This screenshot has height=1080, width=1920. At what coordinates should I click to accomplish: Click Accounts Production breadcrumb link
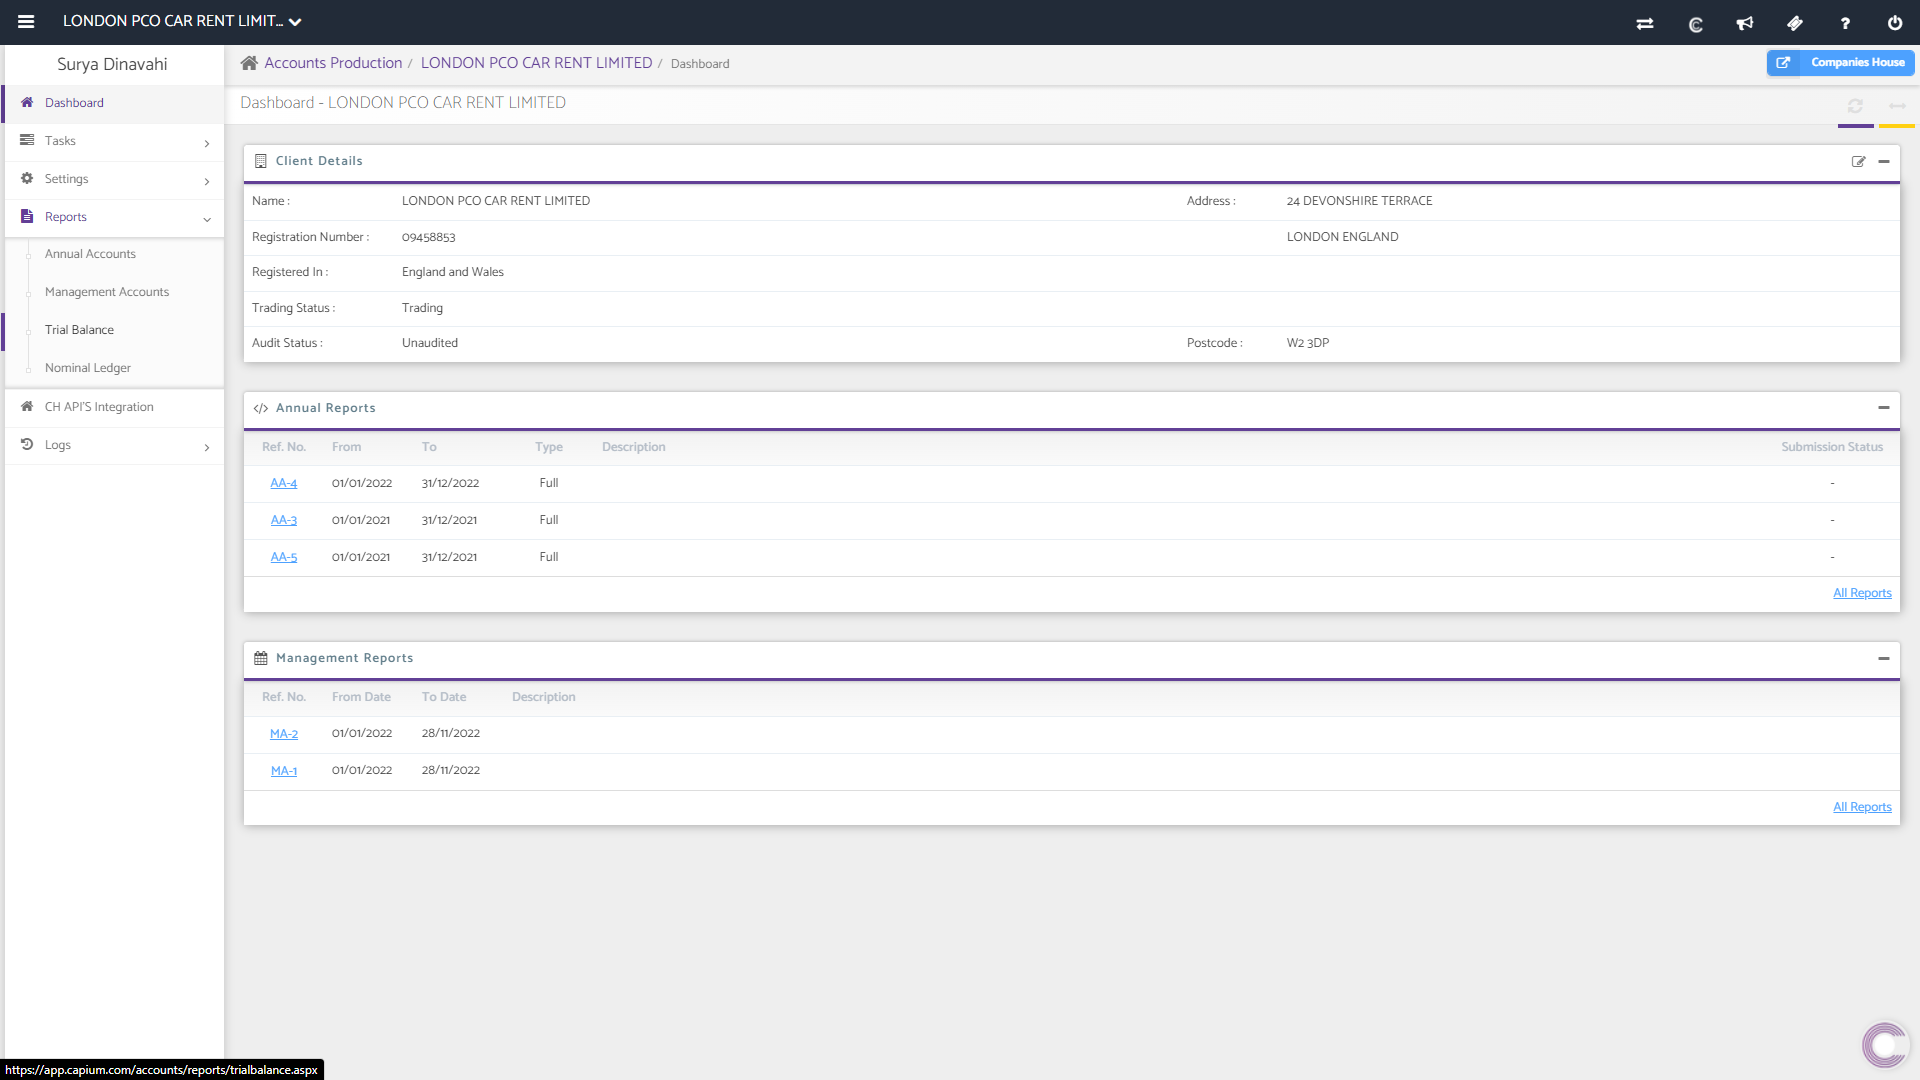point(333,63)
